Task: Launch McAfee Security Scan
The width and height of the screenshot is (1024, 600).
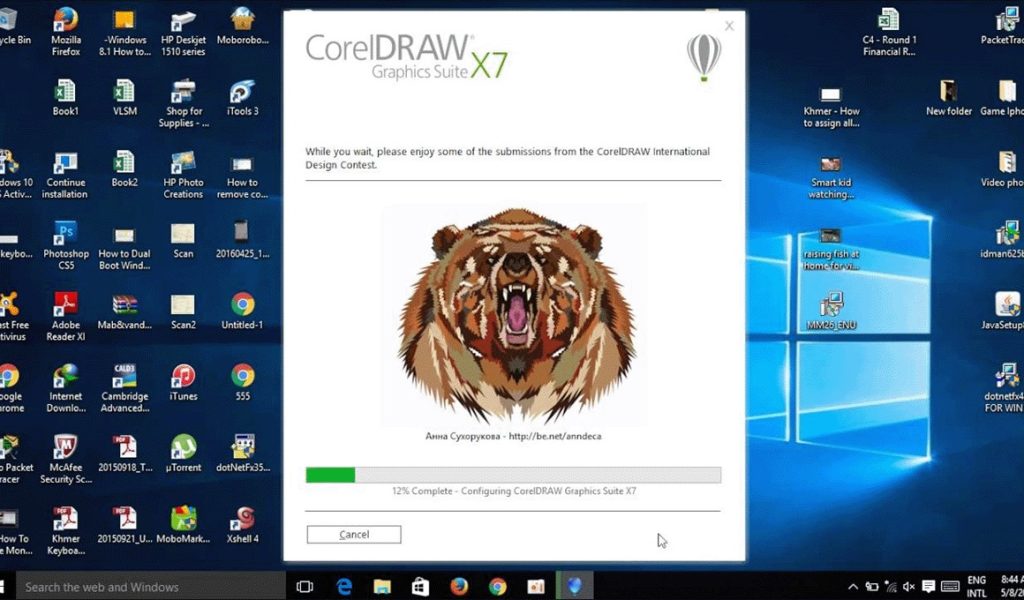Action: 65,460
